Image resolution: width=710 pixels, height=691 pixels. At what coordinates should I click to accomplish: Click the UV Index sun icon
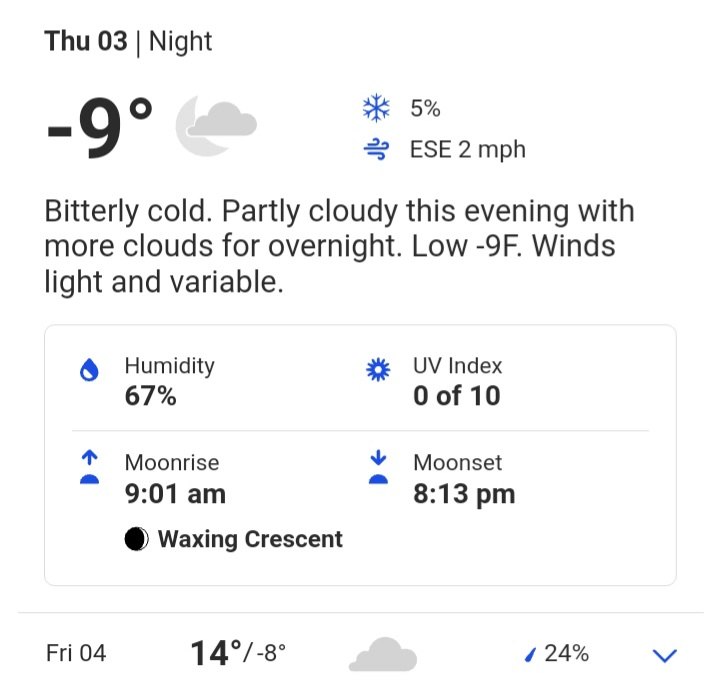tap(378, 370)
